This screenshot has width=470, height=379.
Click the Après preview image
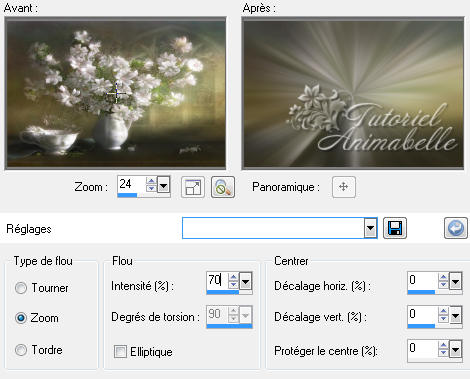[x=353, y=93]
